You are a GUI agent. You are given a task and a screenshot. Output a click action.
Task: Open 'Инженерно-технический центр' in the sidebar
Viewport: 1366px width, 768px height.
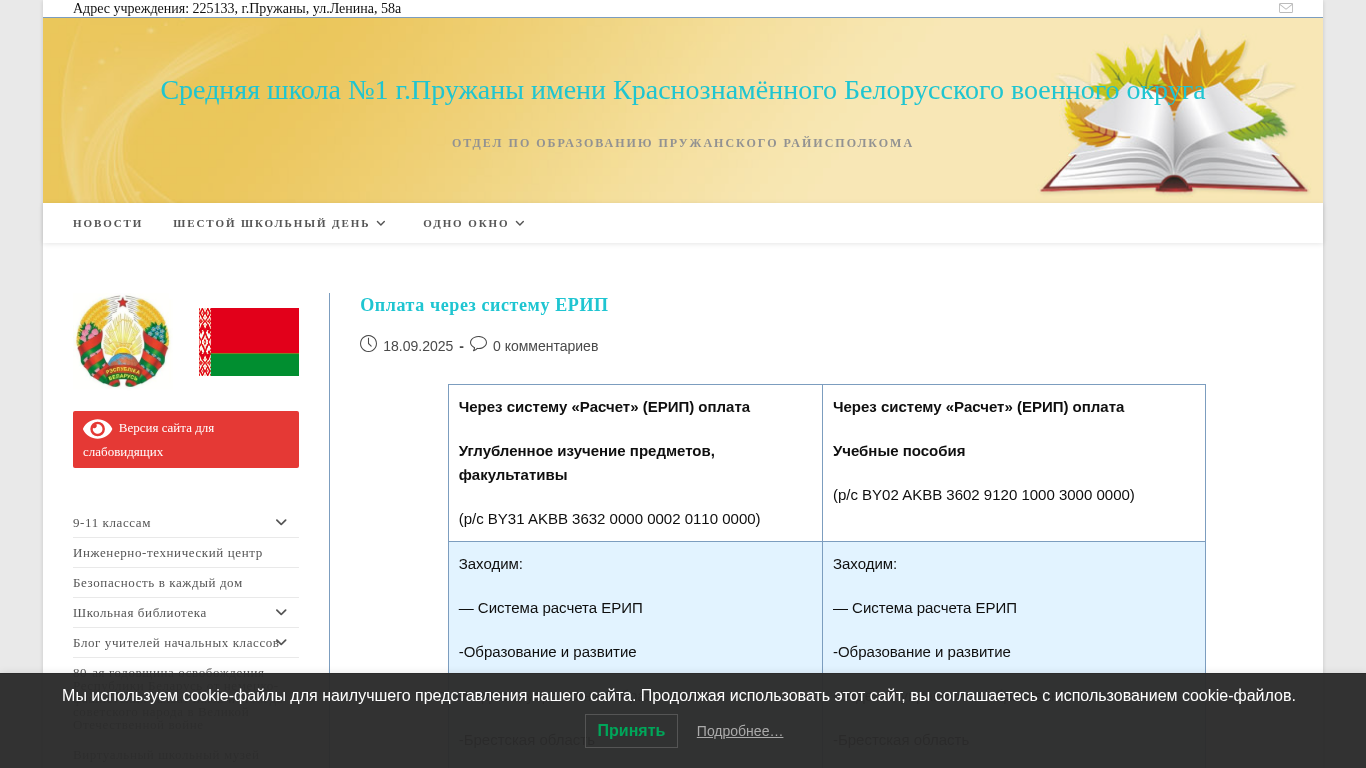click(168, 553)
